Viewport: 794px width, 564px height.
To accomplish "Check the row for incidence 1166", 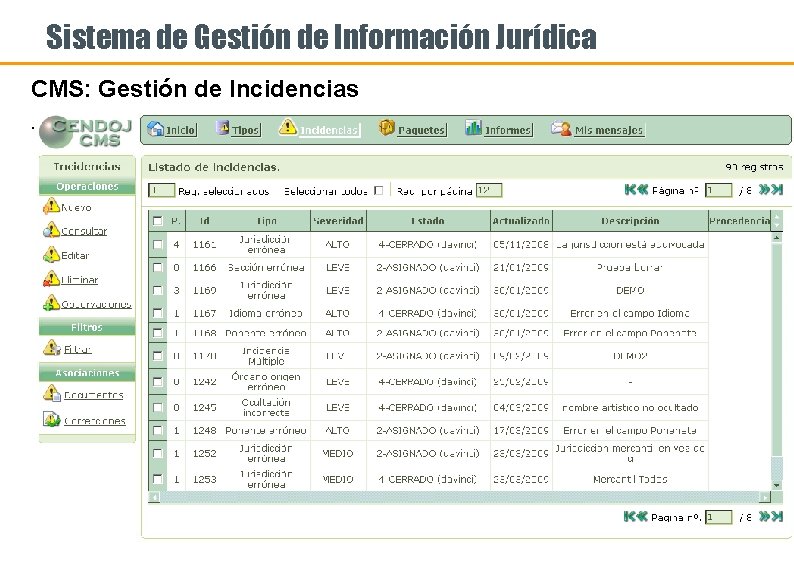I will [157, 267].
